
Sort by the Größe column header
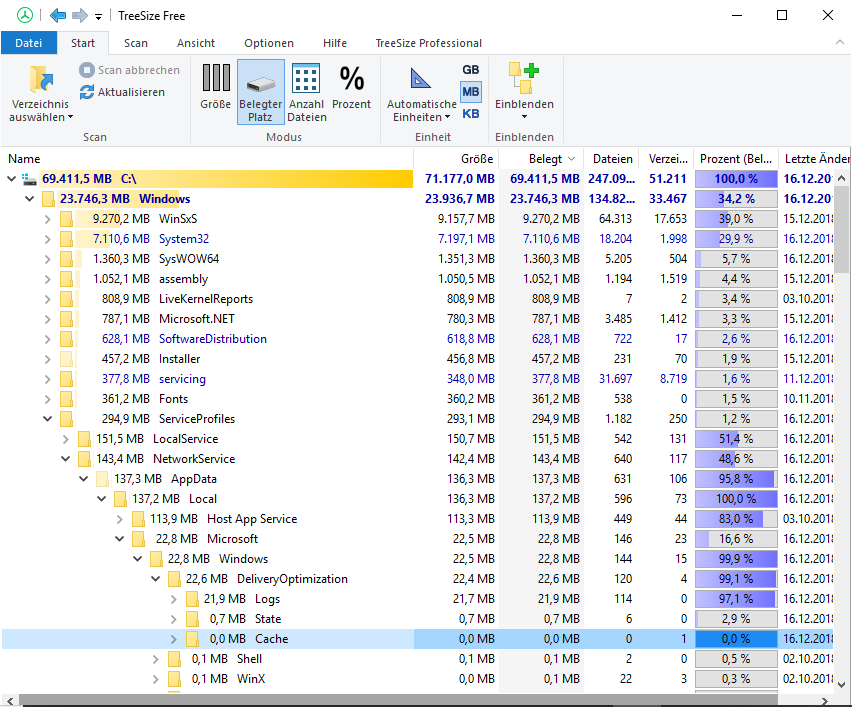pos(456,159)
